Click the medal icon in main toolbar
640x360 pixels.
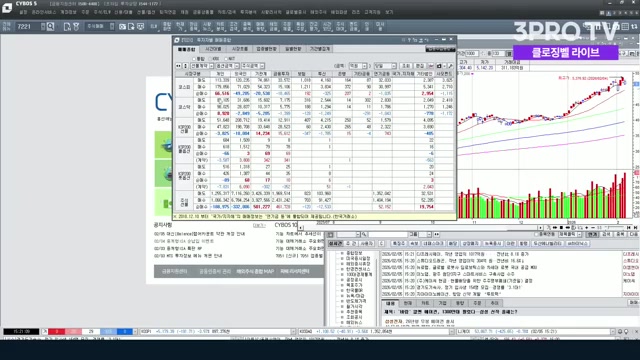(x=76, y=27)
